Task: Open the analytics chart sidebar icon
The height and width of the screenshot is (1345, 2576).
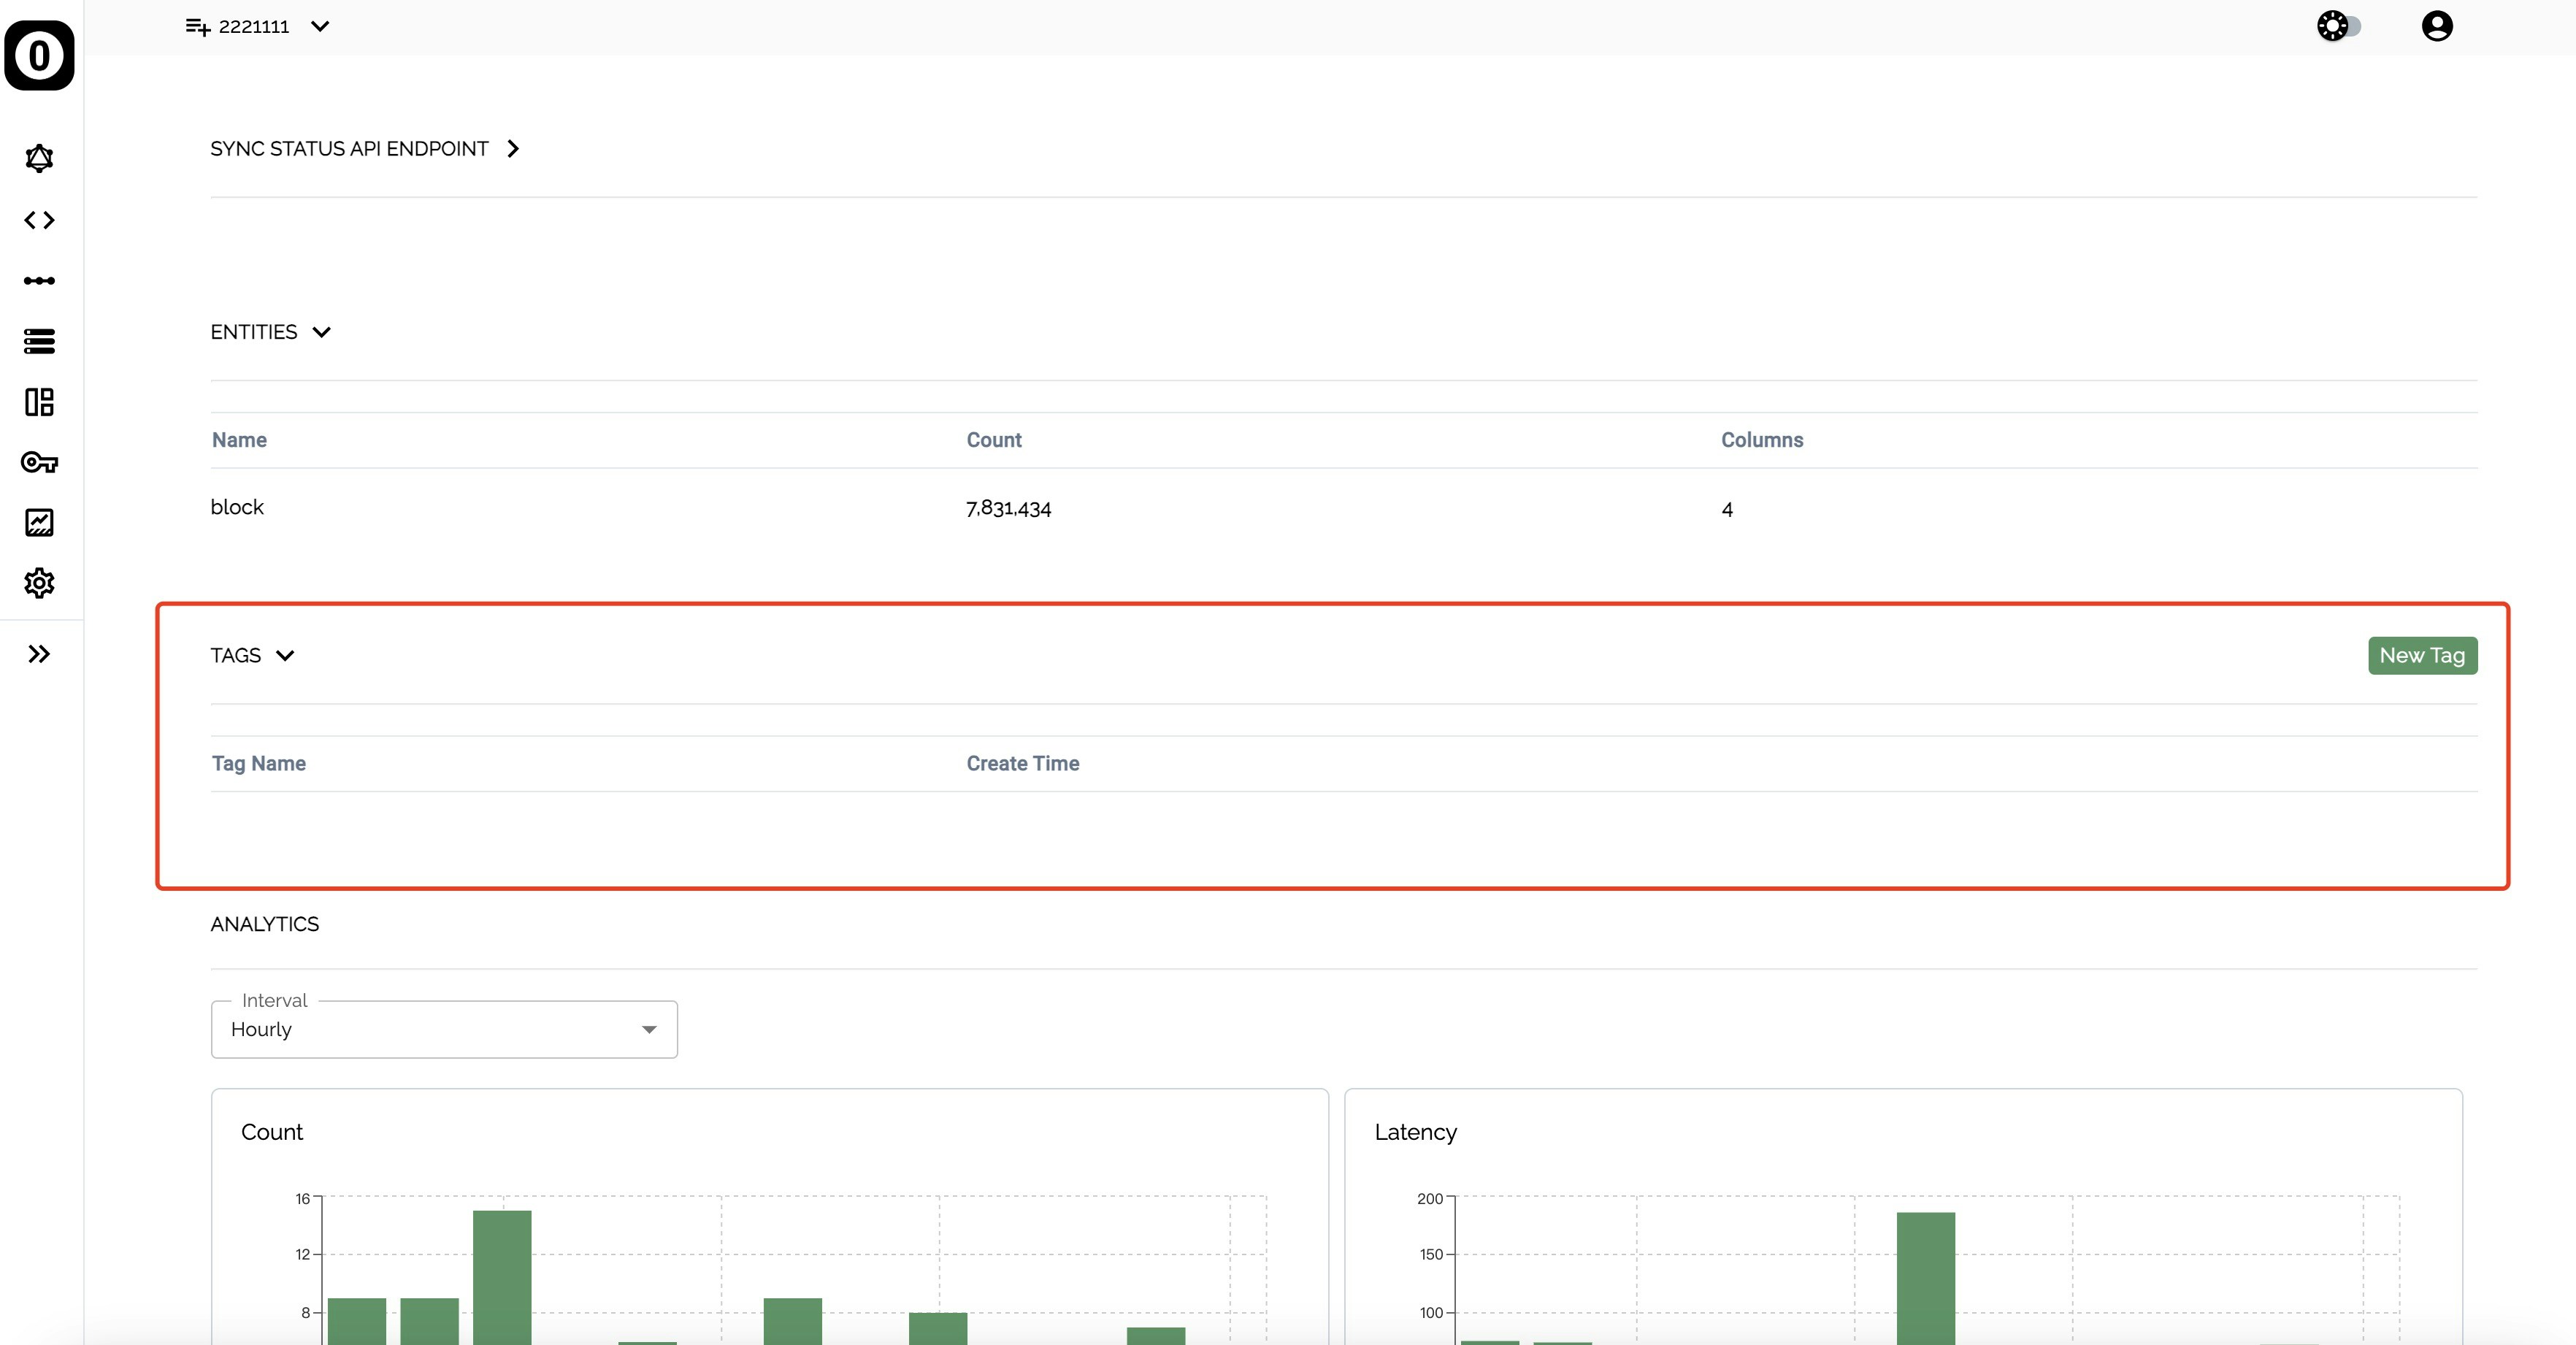Action: pos(39,522)
